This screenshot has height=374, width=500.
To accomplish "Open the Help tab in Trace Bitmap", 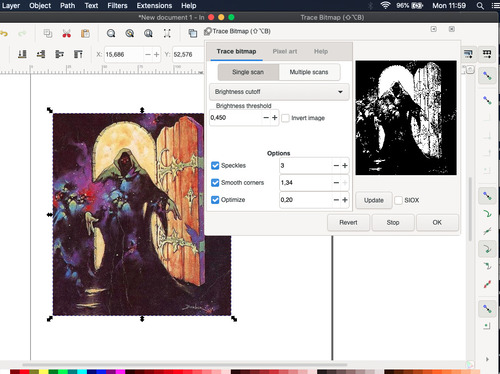I will (x=321, y=51).
